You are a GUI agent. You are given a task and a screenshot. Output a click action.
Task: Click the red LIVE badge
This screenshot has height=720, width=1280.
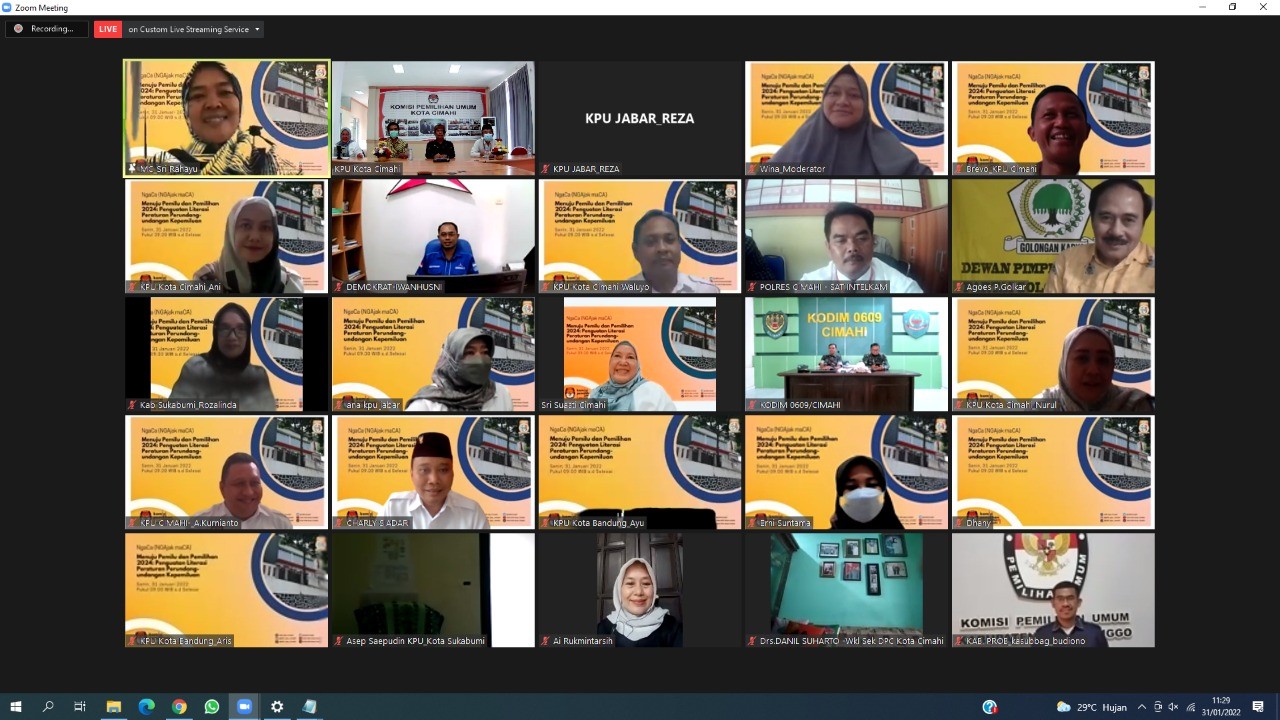[x=107, y=29]
